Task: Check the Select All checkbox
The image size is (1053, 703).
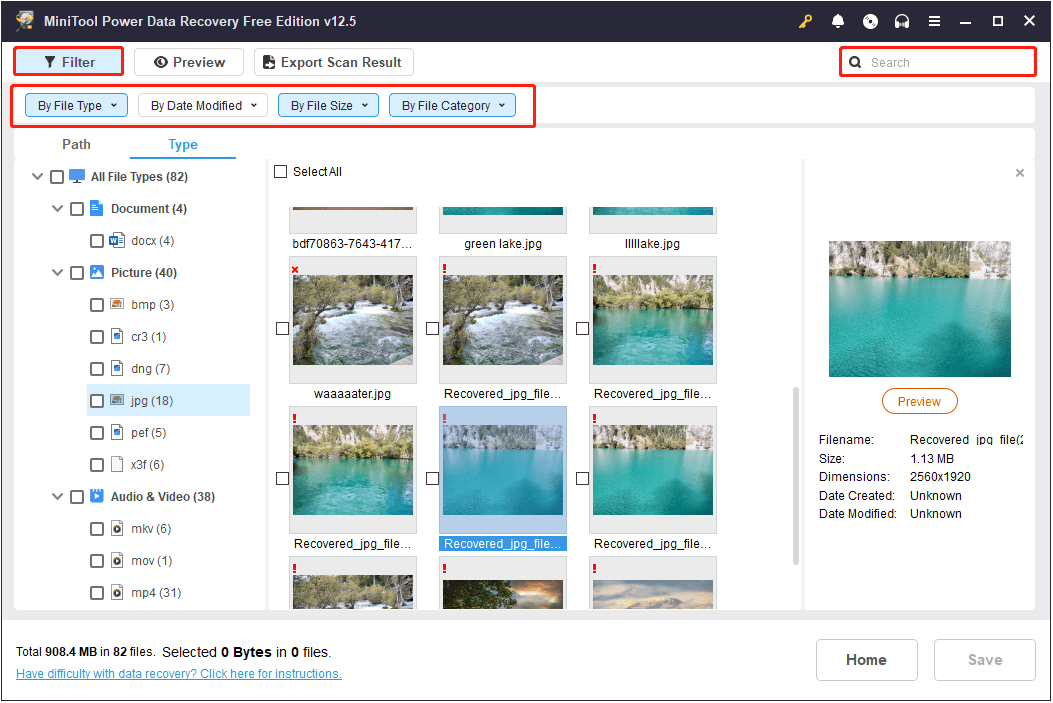Action: pyautogui.click(x=281, y=172)
